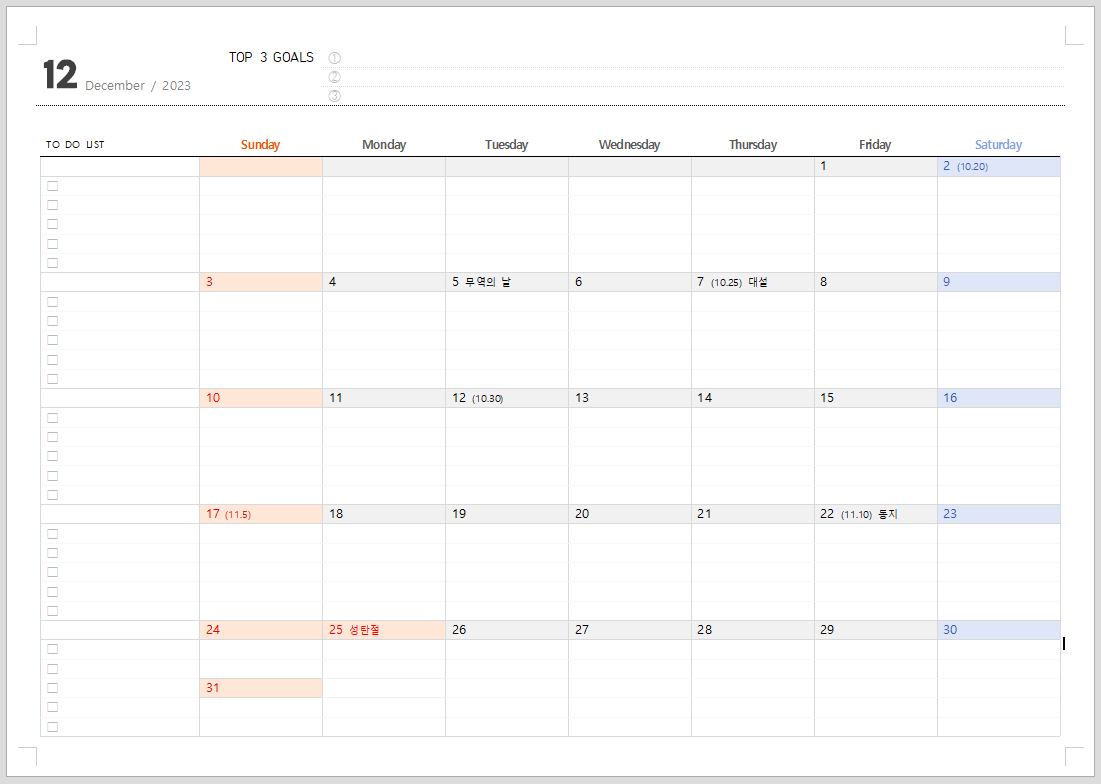Select Saturday date '2 (10.20)' cell

(998, 166)
